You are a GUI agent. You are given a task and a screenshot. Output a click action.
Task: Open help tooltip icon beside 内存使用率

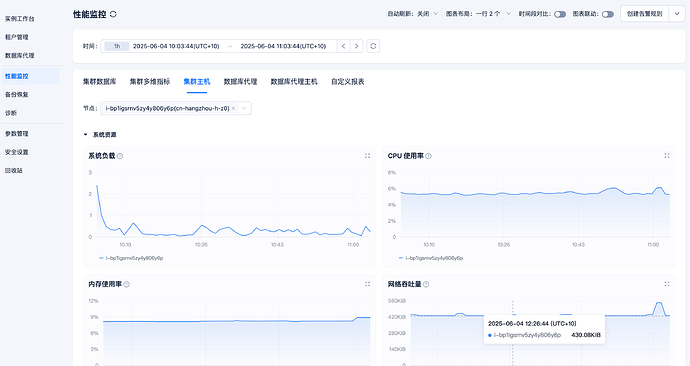[x=127, y=284]
